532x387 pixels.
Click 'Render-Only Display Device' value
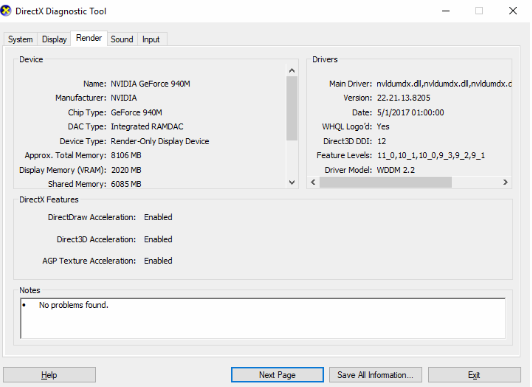coord(160,141)
